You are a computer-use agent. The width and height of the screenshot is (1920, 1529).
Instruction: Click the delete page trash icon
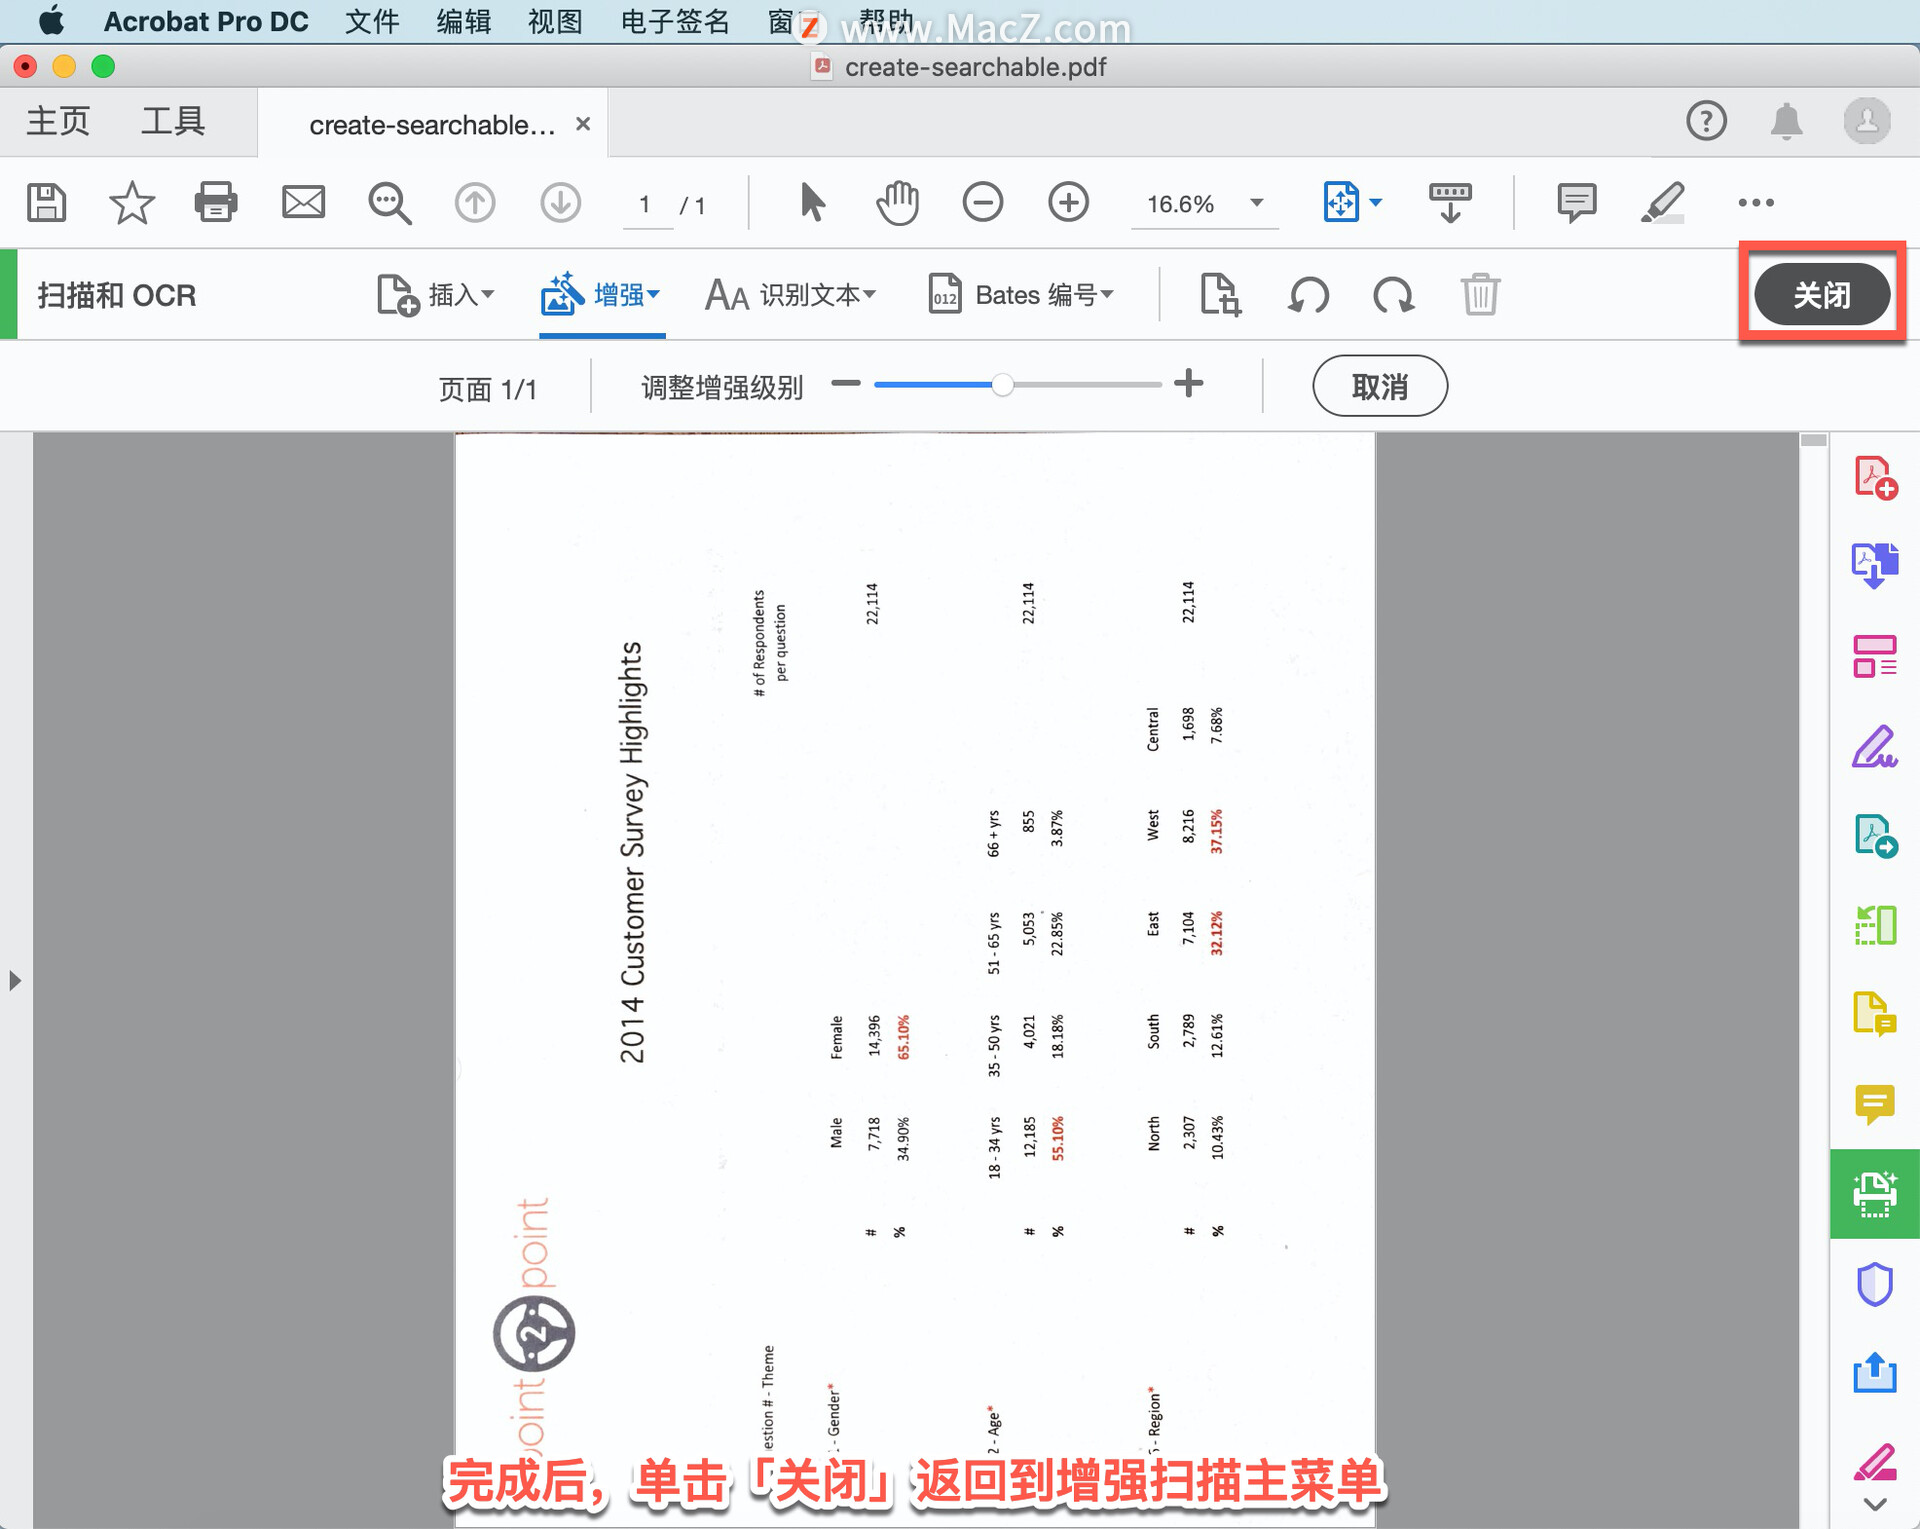pos(1479,295)
